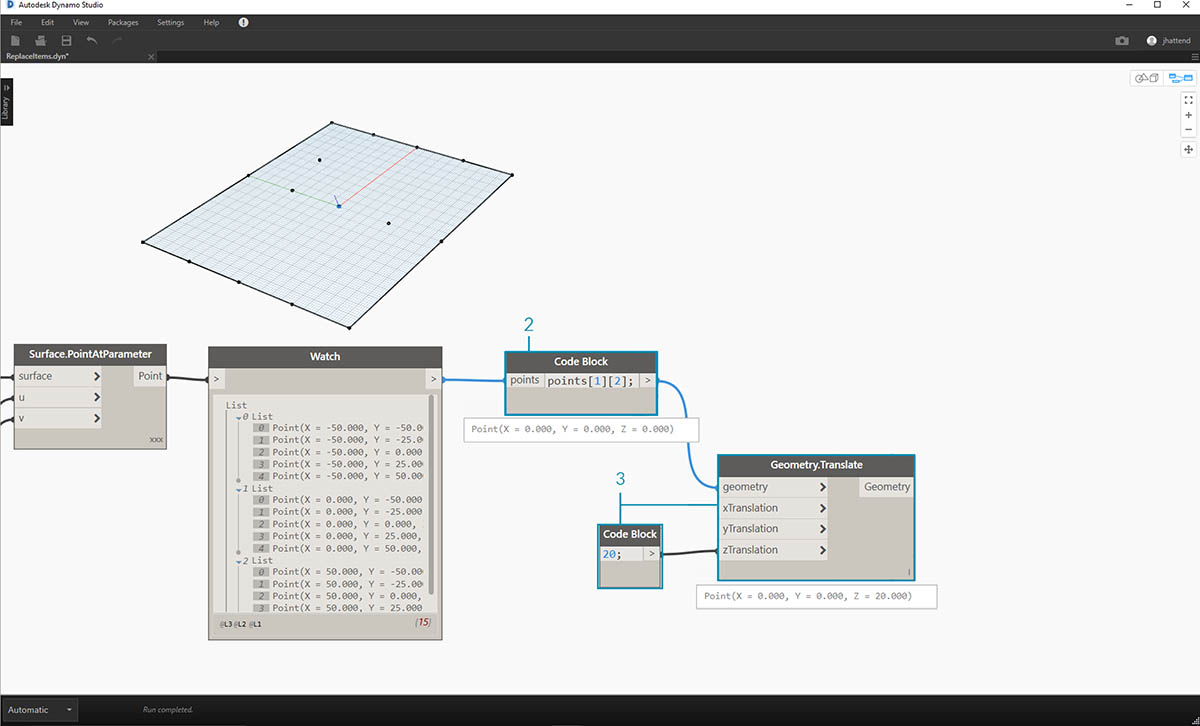Open the Packages menu
The height and width of the screenshot is (726, 1200).
tap(123, 22)
